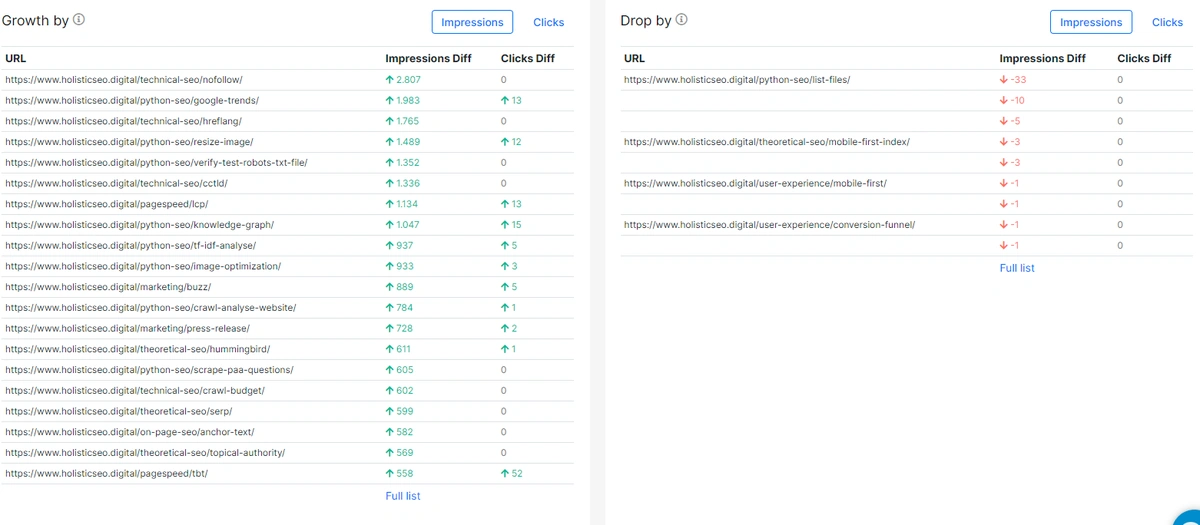
Task: Click the info icon next to Drop by
Action: pyautogui.click(x=683, y=21)
